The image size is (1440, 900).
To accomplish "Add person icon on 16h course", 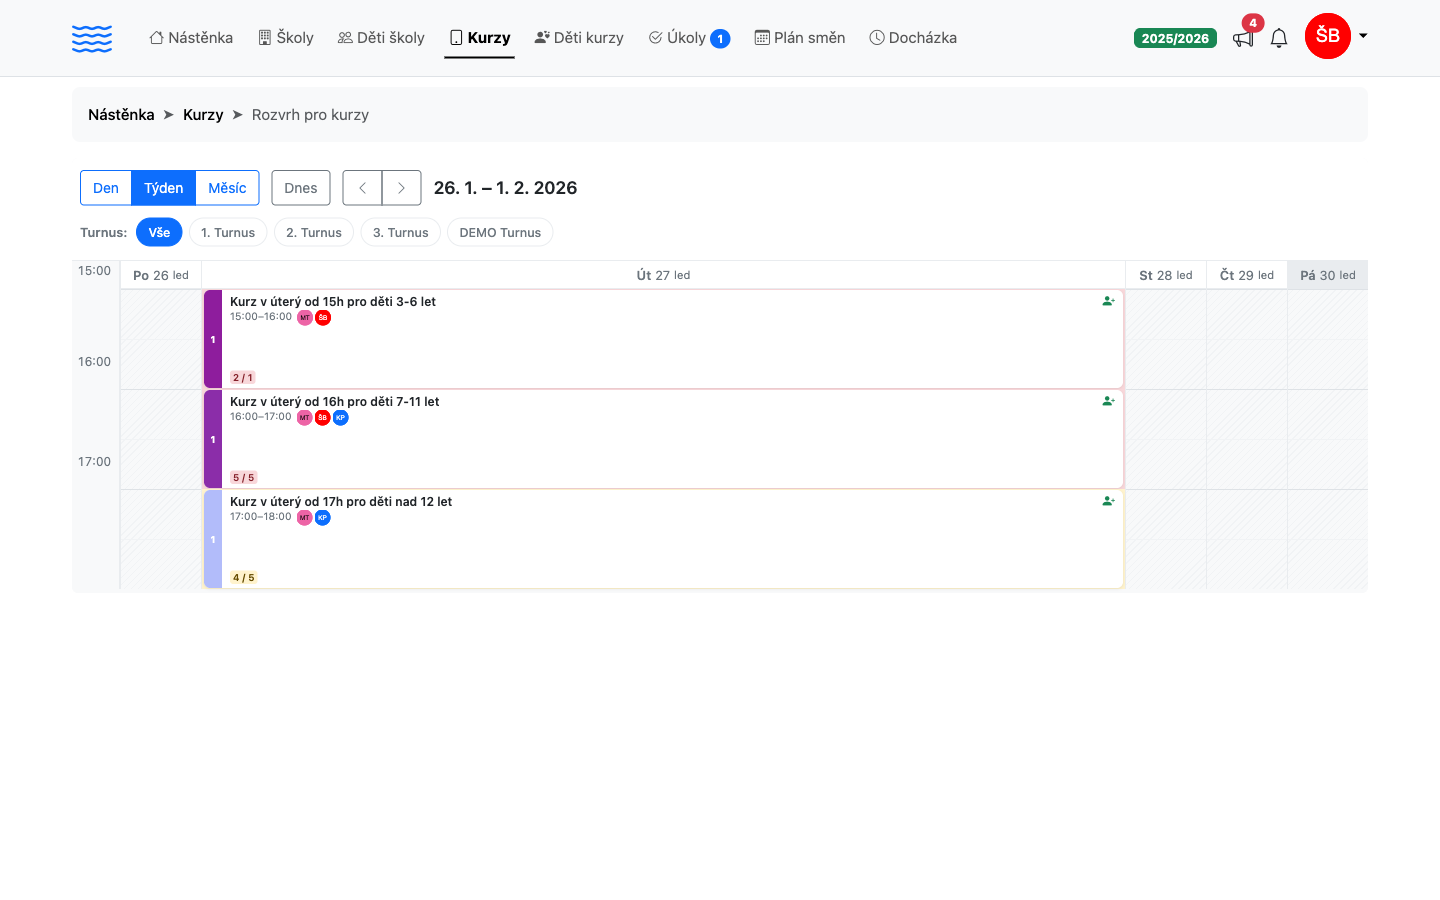I will point(1108,401).
